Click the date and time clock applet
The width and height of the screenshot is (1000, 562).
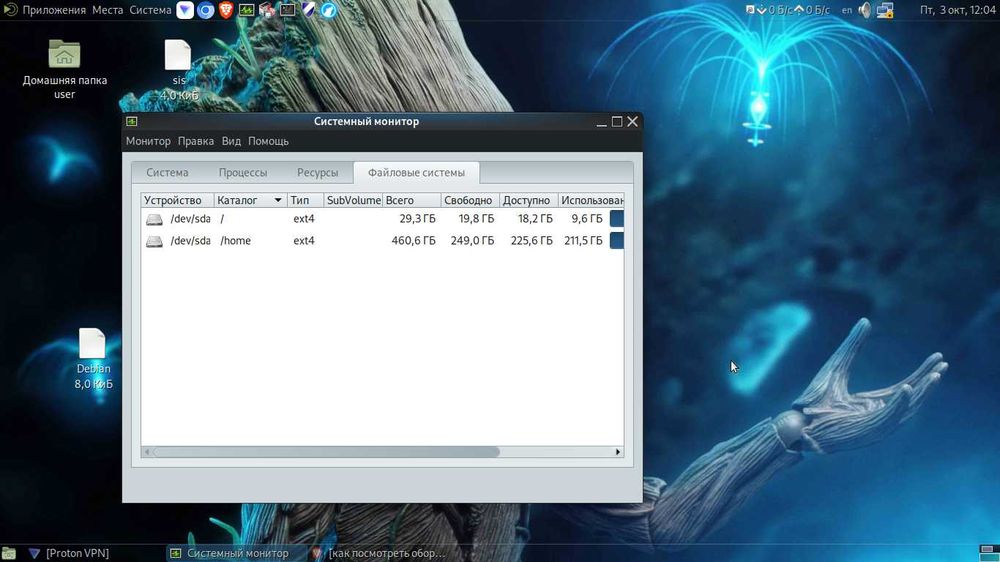coord(957,10)
